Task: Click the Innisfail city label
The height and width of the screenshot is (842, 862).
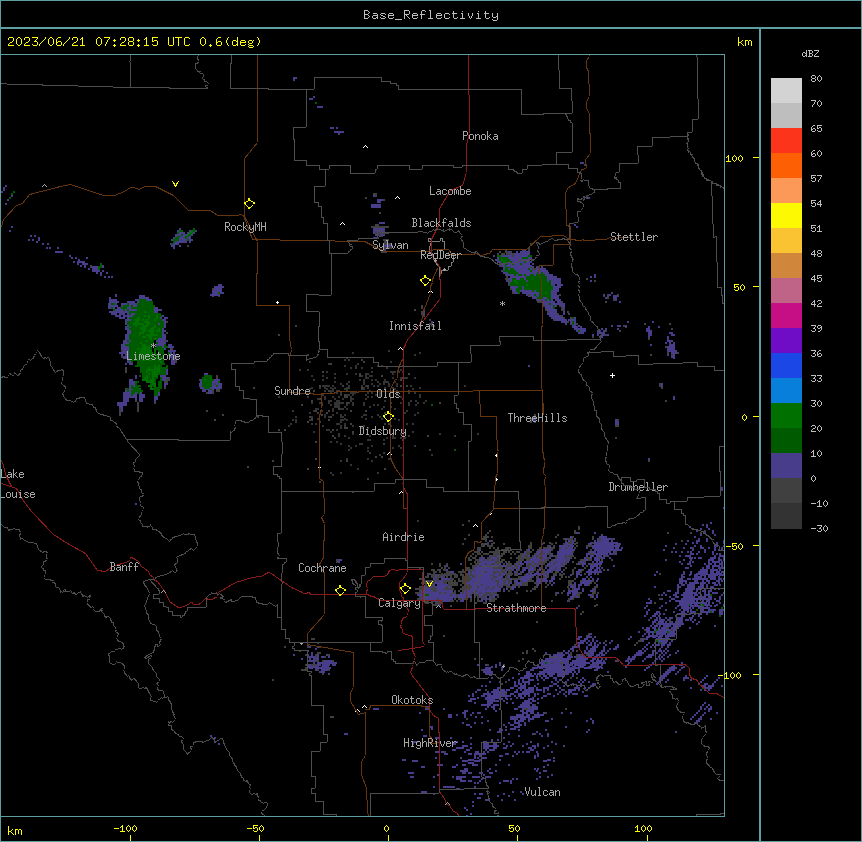Action: pos(415,326)
